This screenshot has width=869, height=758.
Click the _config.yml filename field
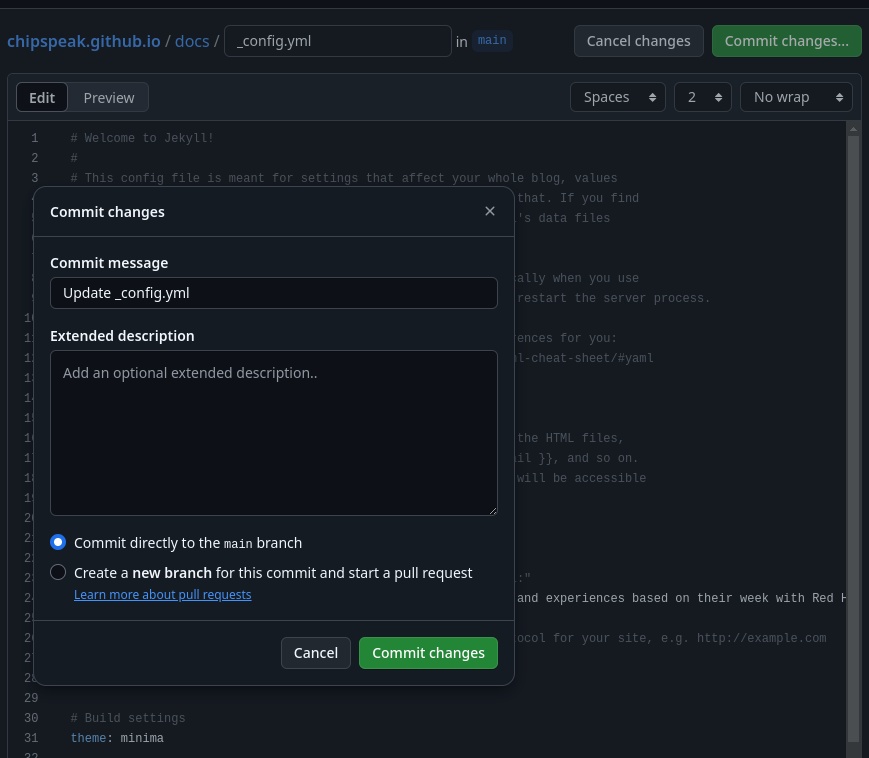(337, 41)
